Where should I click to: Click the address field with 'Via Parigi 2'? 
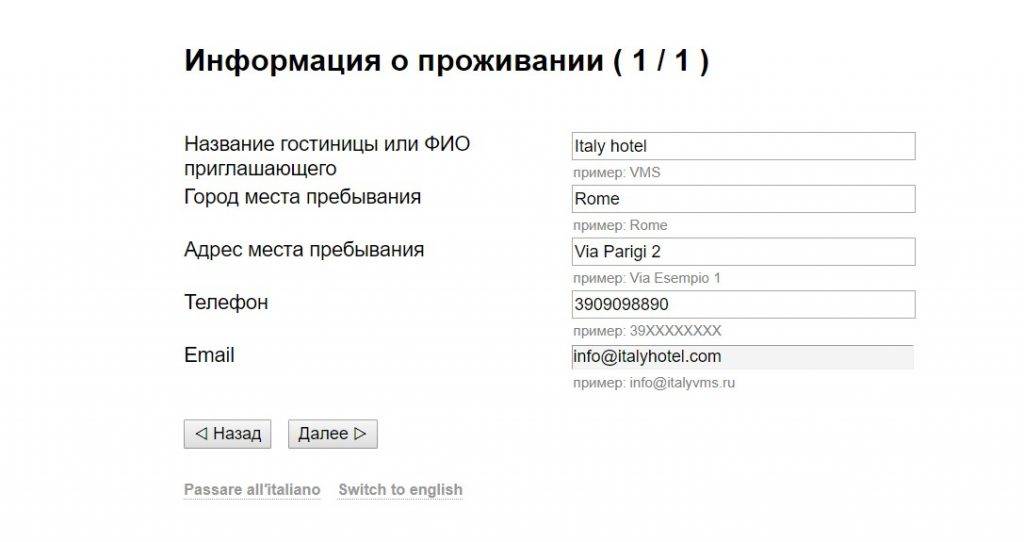[742, 251]
